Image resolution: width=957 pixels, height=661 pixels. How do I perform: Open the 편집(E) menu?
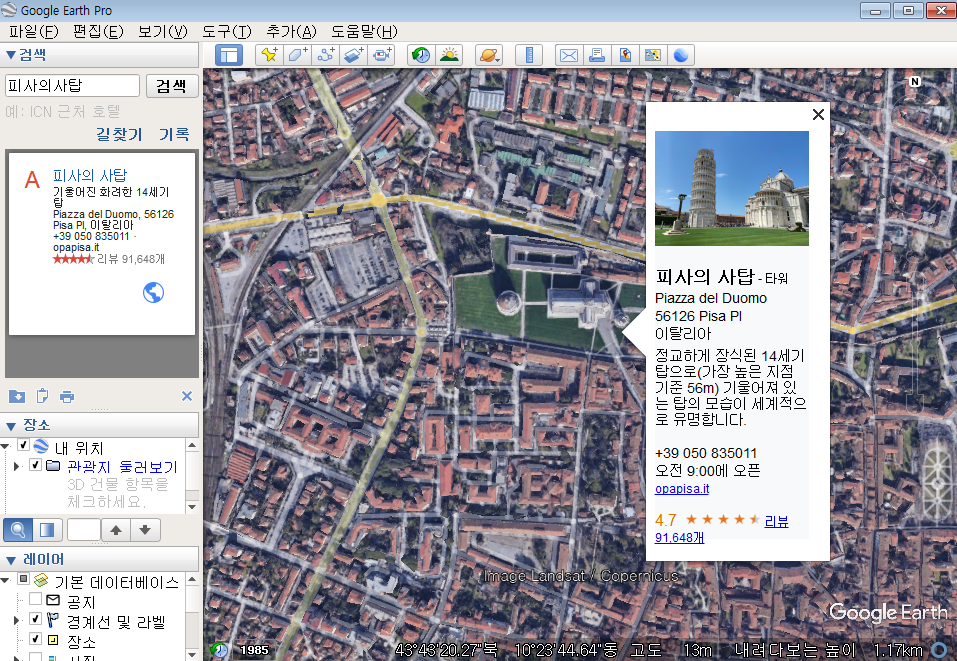click(98, 31)
